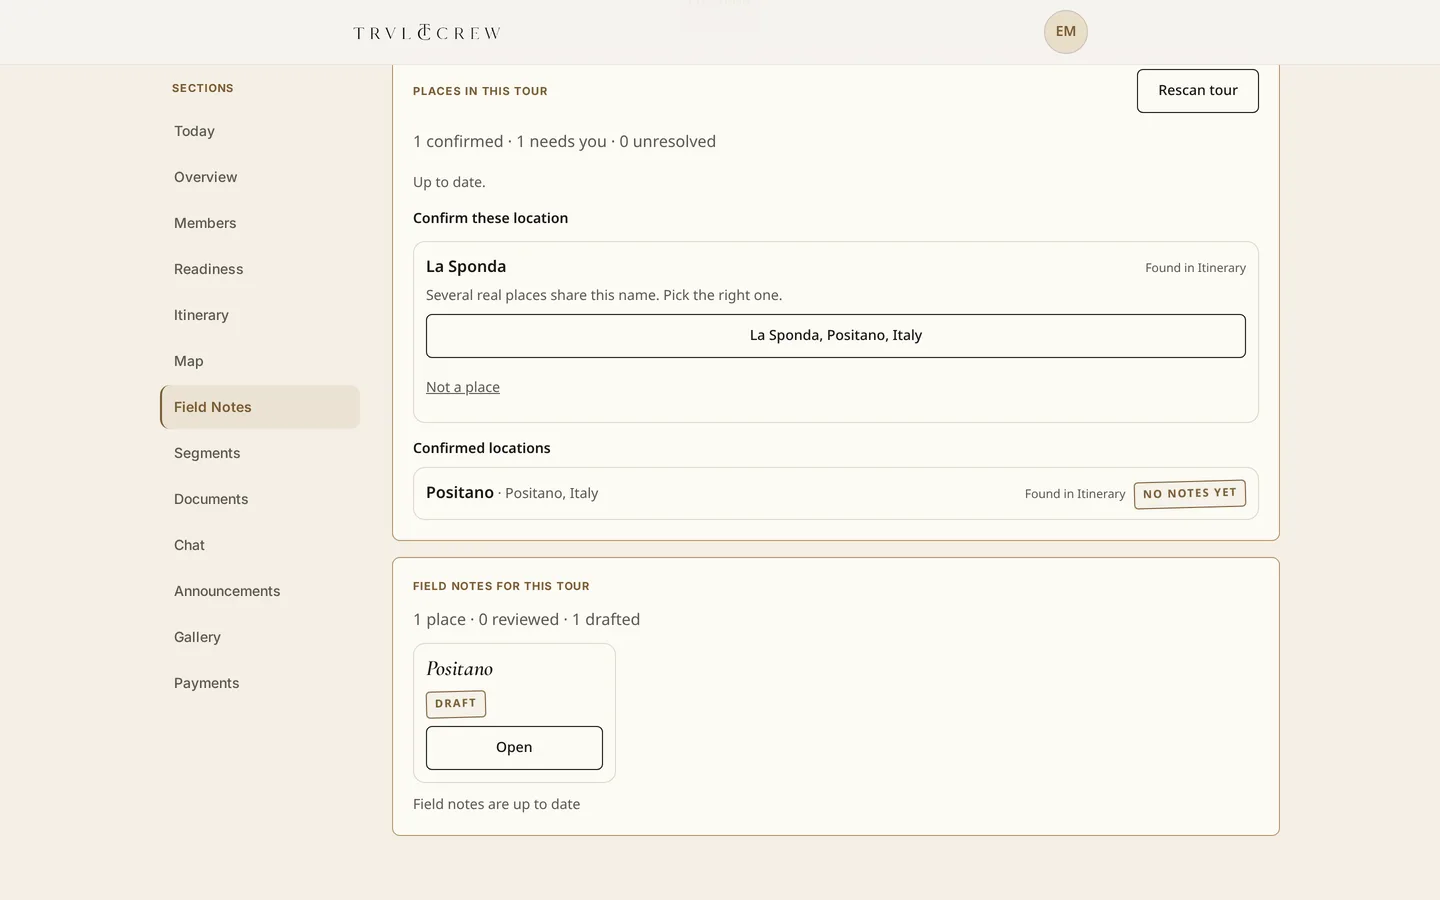1440x900 pixels.
Task: Click the Rescan tour button
Action: click(x=1197, y=91)
